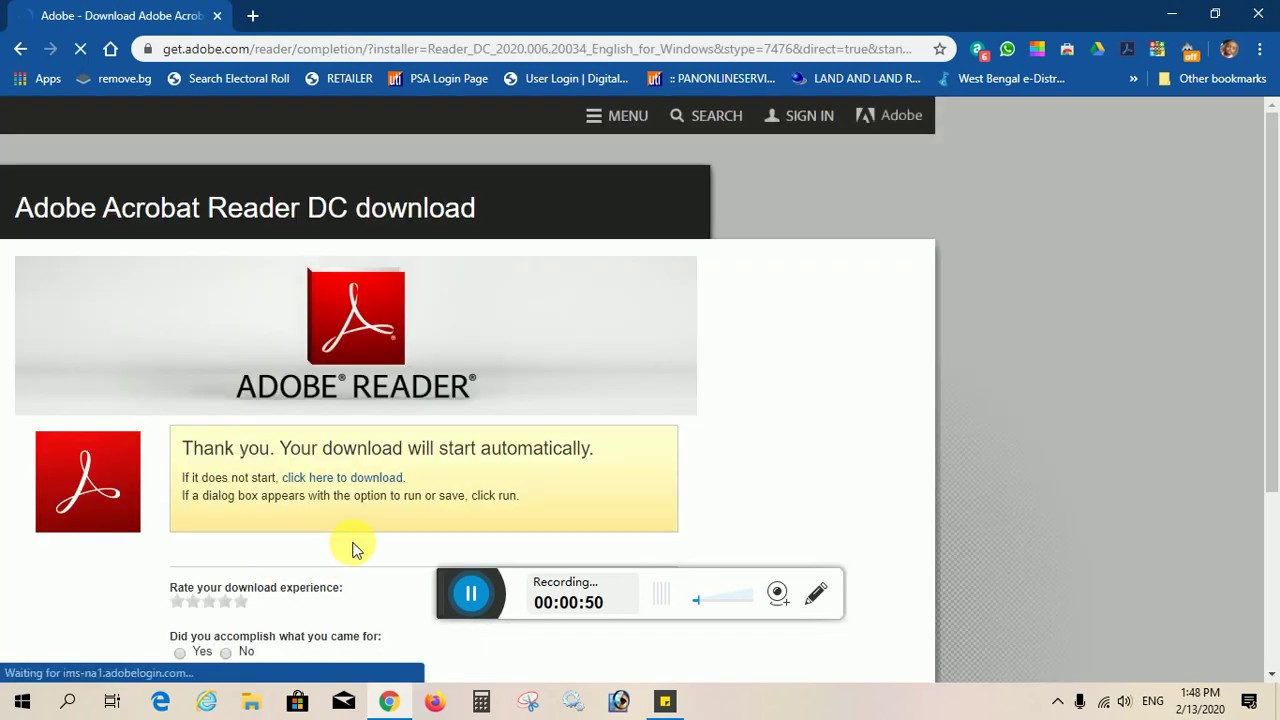Click the Adobe logo in header
Viewport: 1280px width, 720px height.
[889, 116]
